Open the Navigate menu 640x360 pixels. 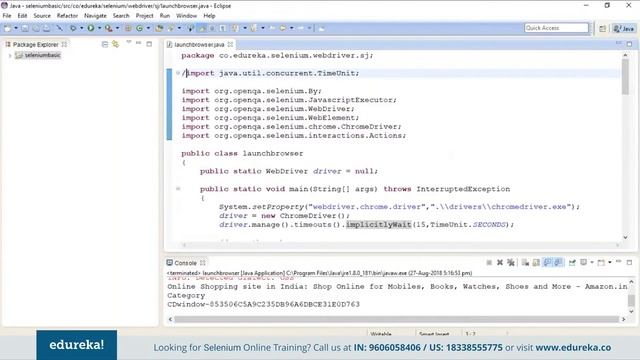coord(95,16)
